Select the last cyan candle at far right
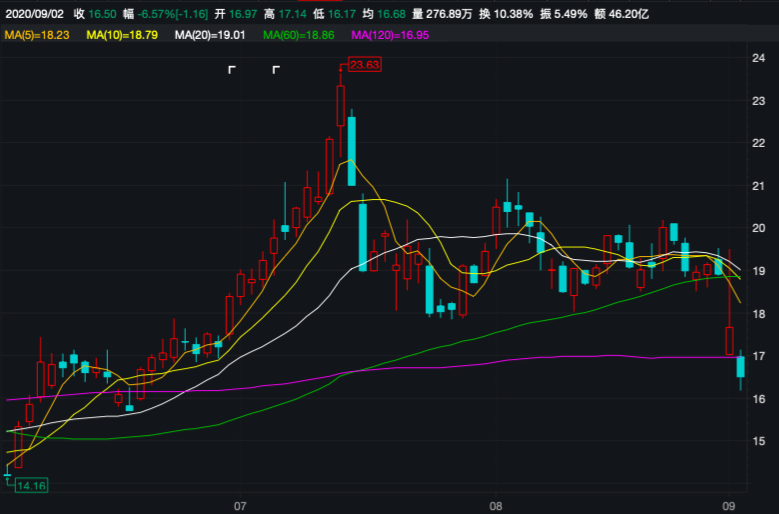The height and width of the screenshot is (514, 779). (741, 367)
